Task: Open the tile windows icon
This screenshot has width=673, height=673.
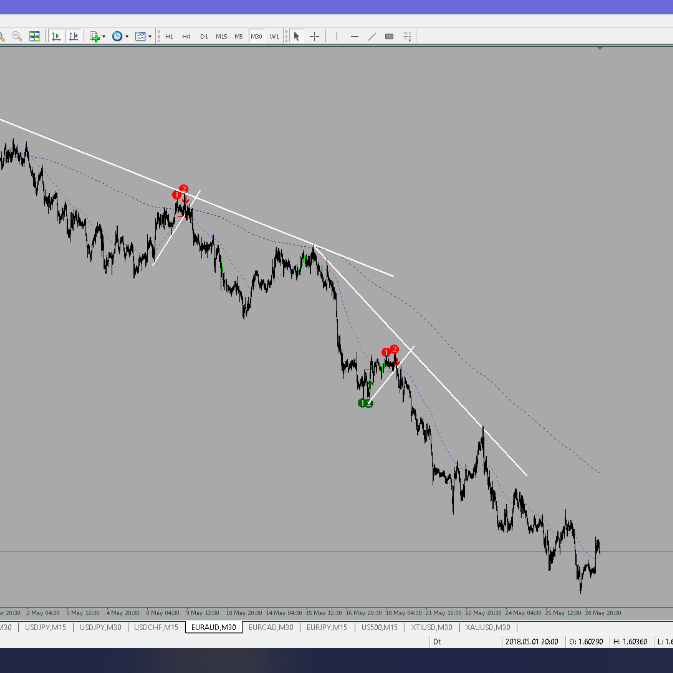Action: (x=34, y=36)
